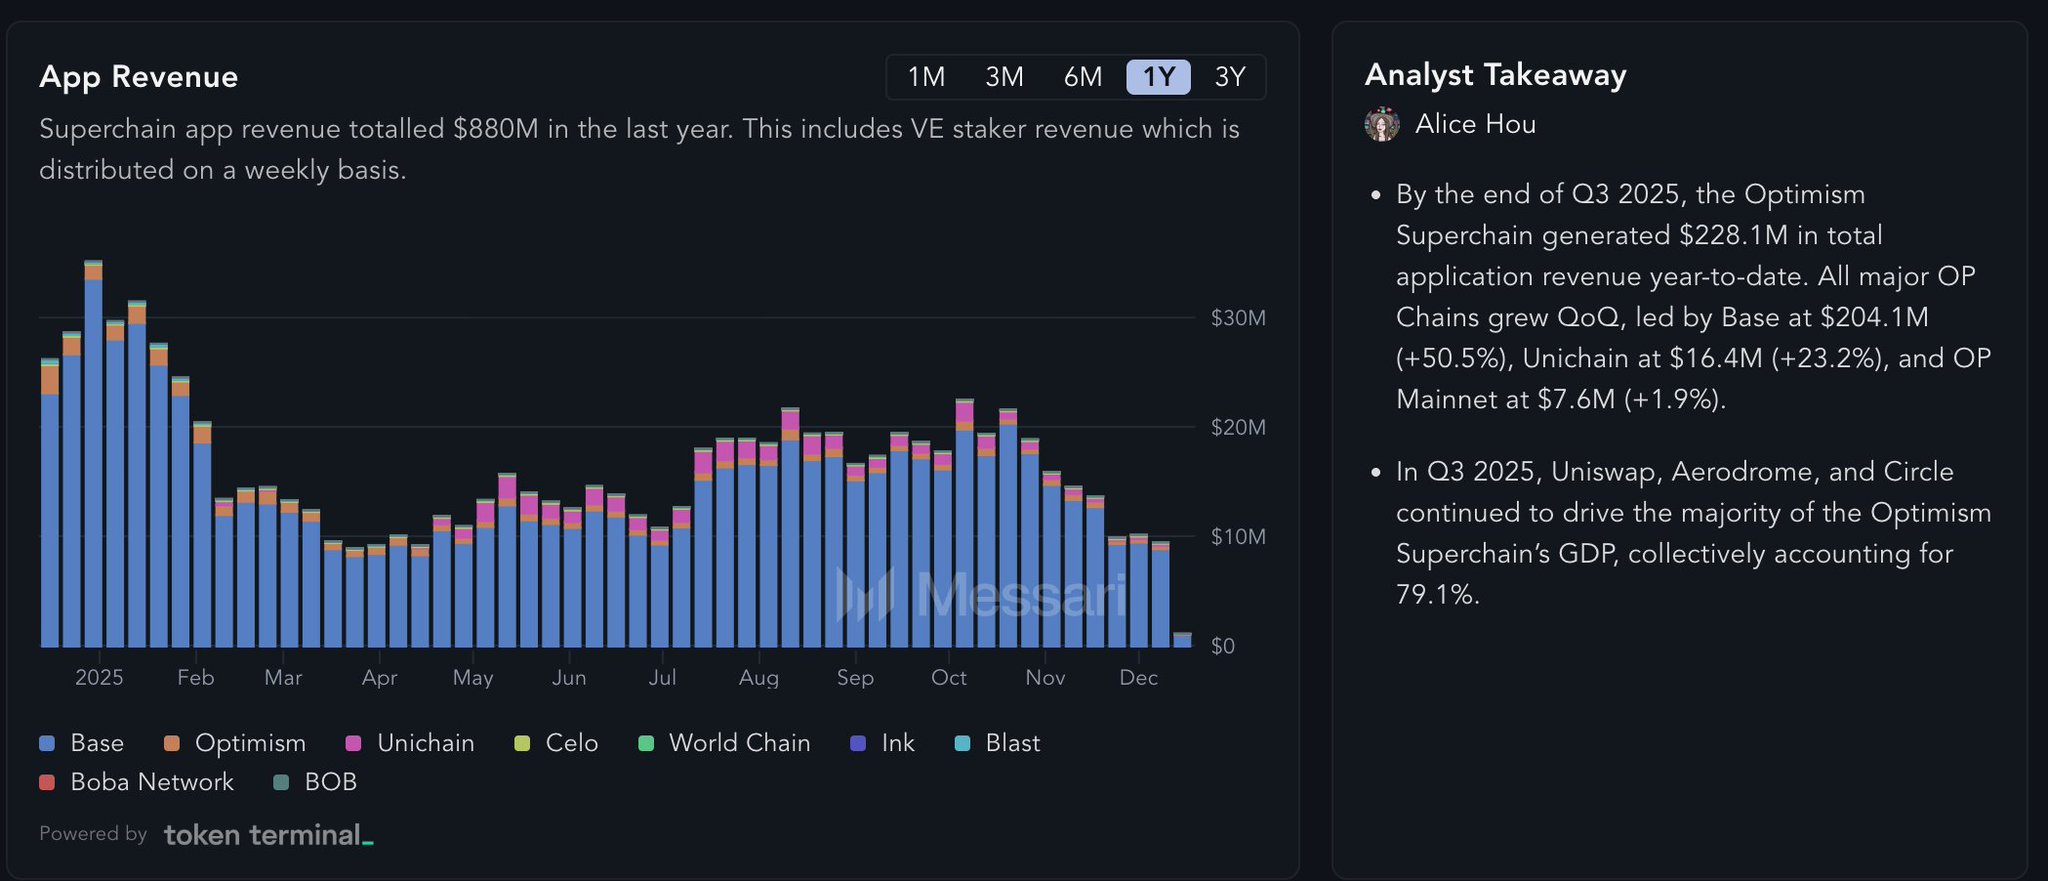Screen dimensions: 2048x881
Task: Select the 1M time range tab
Action: coord(926,77)
